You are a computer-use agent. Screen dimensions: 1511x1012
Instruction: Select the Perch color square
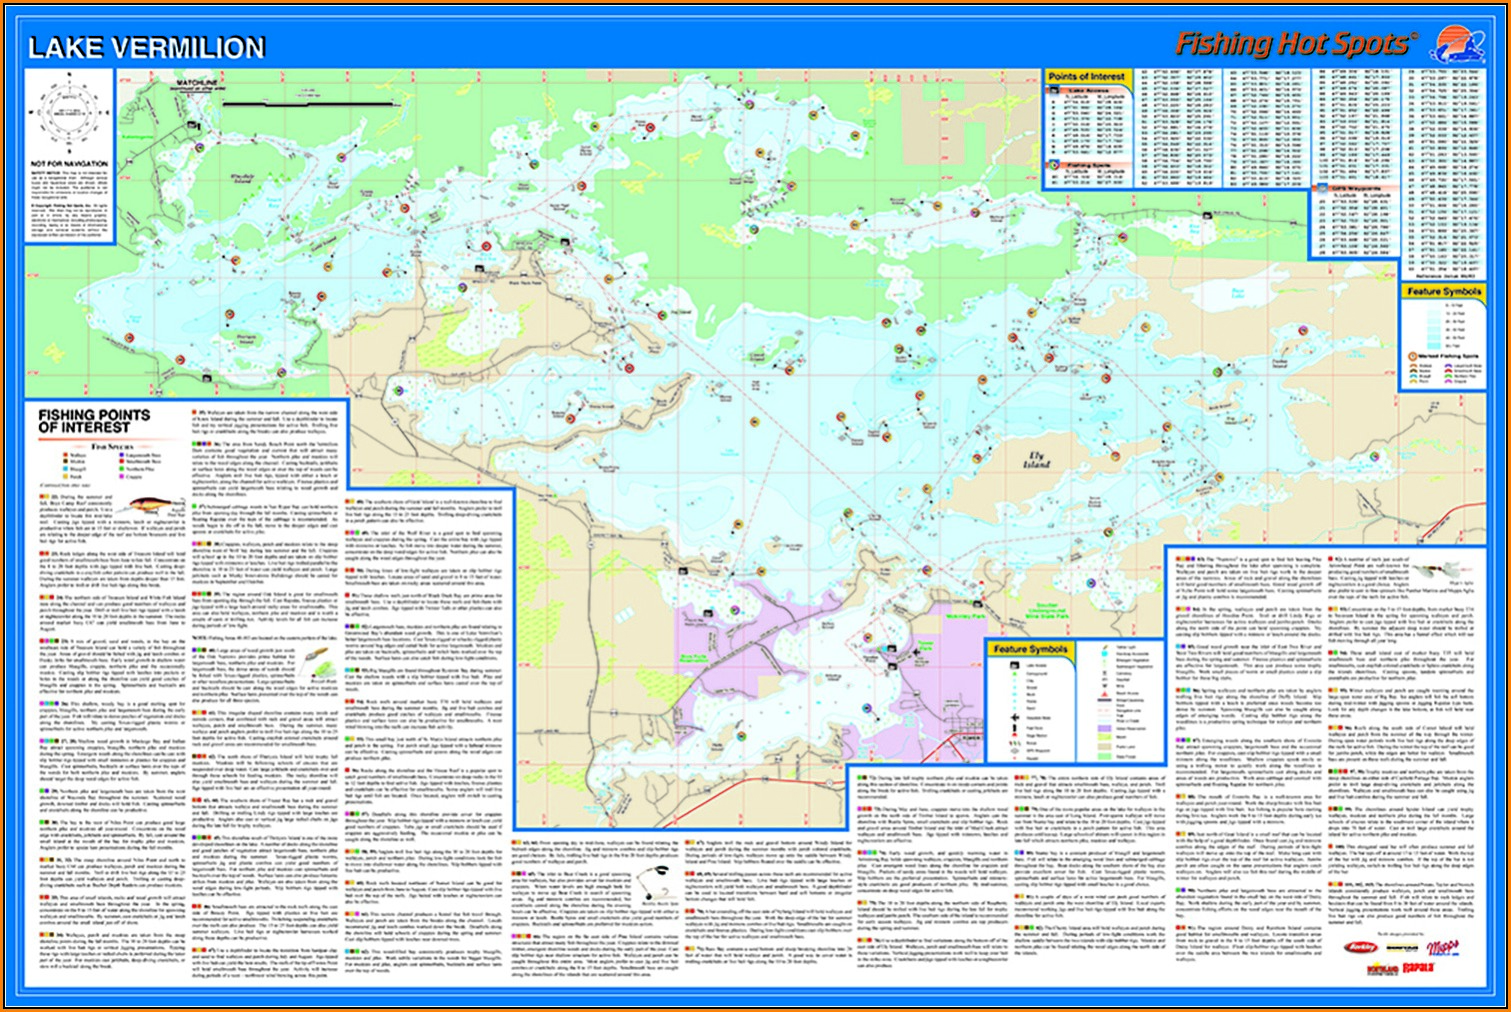(67, 477)
